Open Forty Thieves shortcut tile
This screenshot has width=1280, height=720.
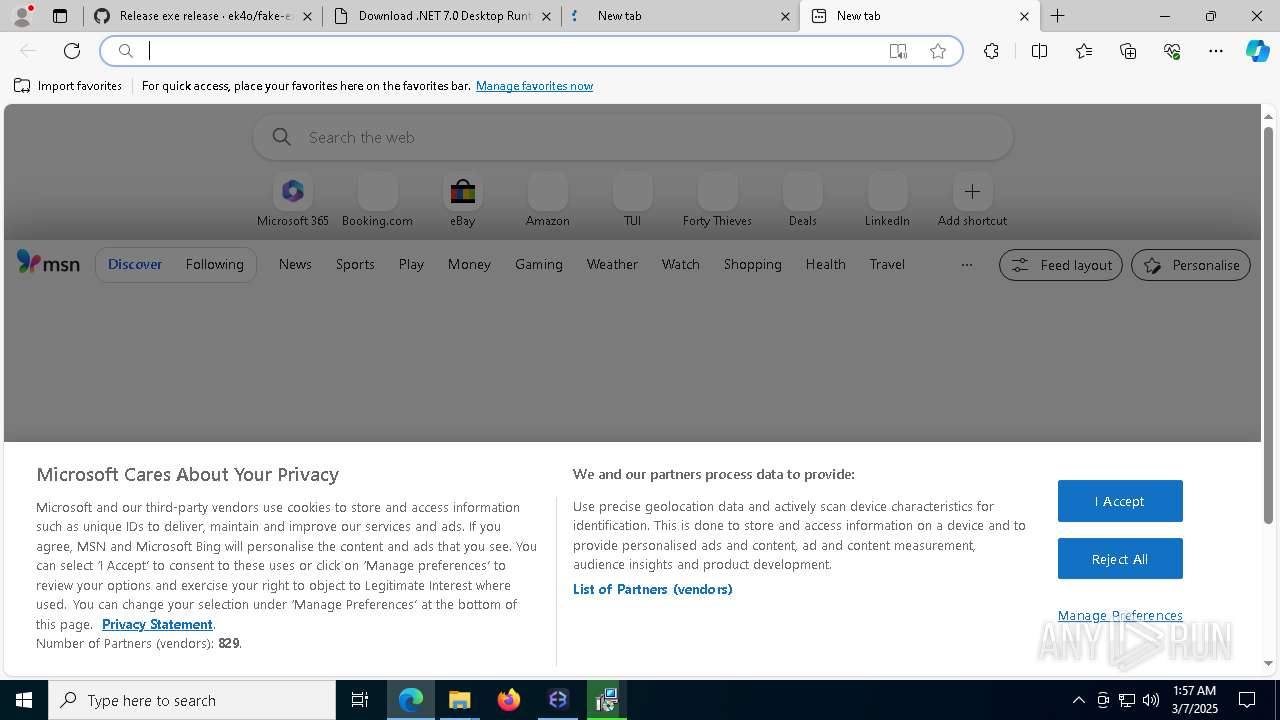pyautogui.click(x=717, y=200)
